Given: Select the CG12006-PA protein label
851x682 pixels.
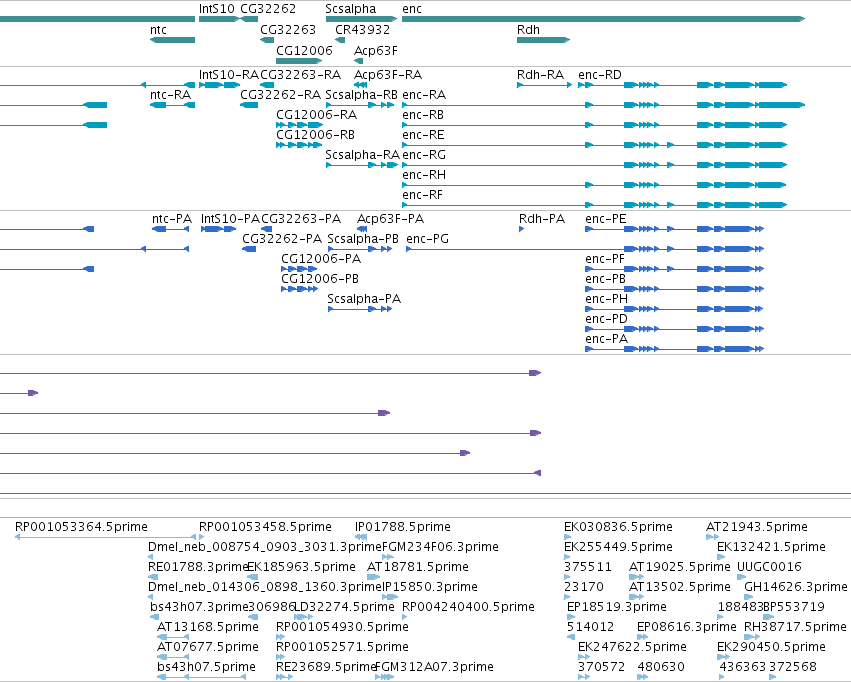Looking at the screenshot, I should coord(321,259).
